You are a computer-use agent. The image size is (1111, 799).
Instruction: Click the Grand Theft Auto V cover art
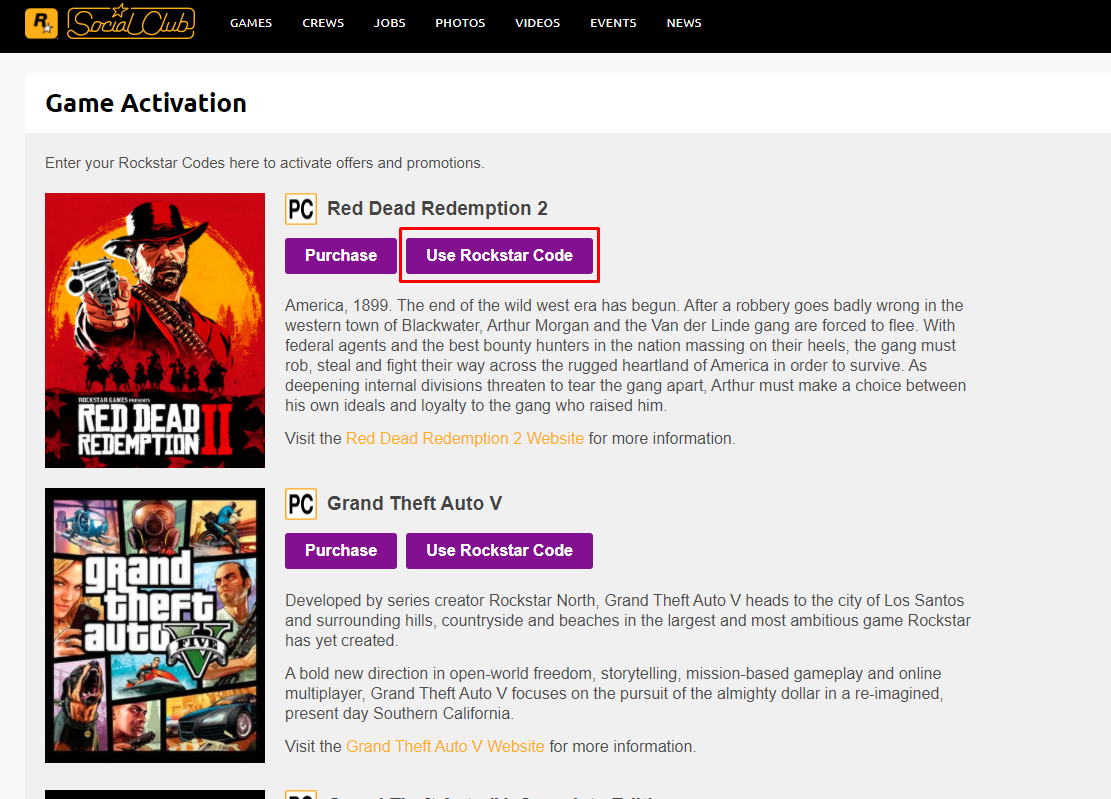tap(155, 625)
